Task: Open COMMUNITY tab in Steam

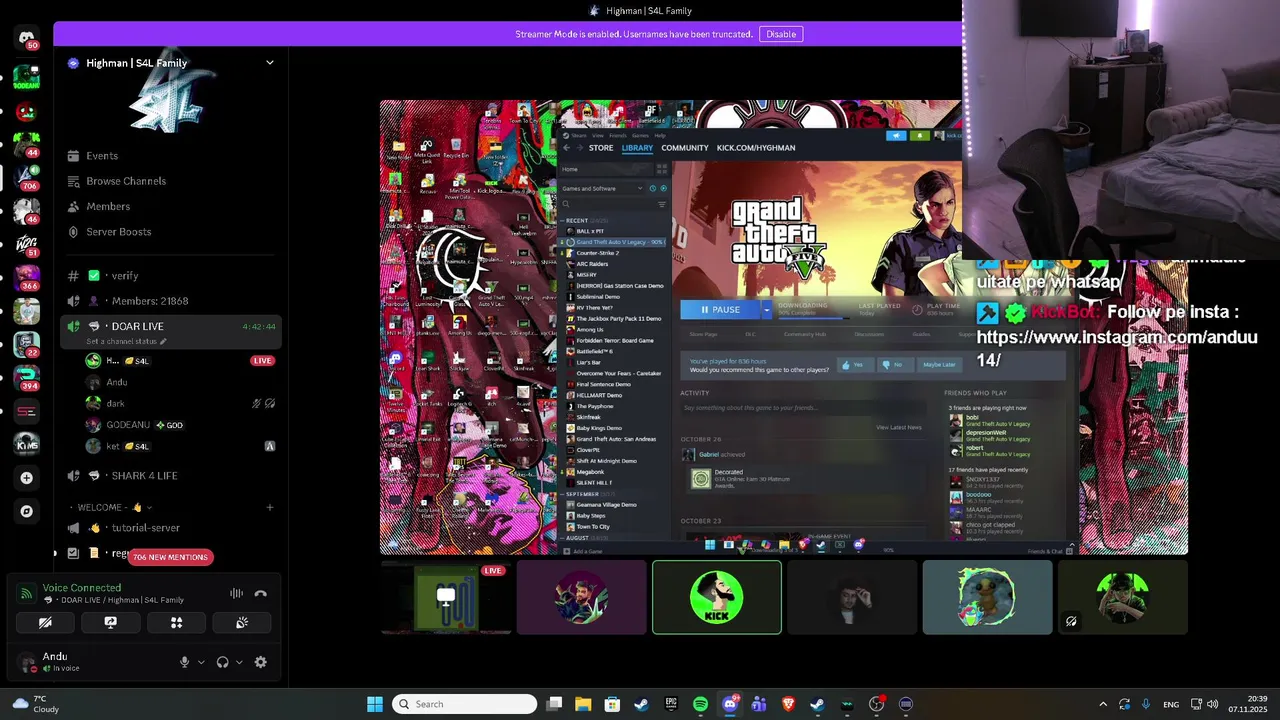Action: 685,148
